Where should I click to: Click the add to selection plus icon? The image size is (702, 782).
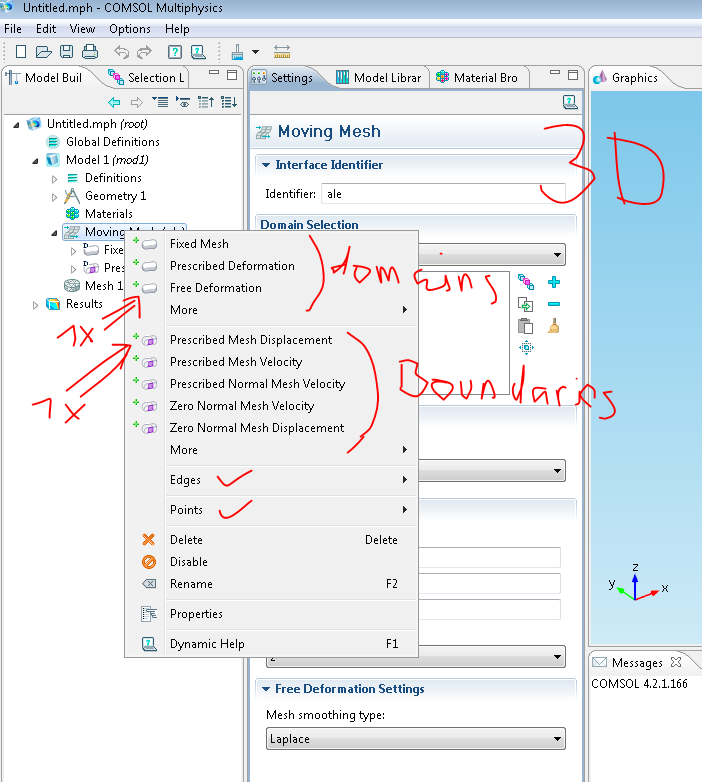554,283
